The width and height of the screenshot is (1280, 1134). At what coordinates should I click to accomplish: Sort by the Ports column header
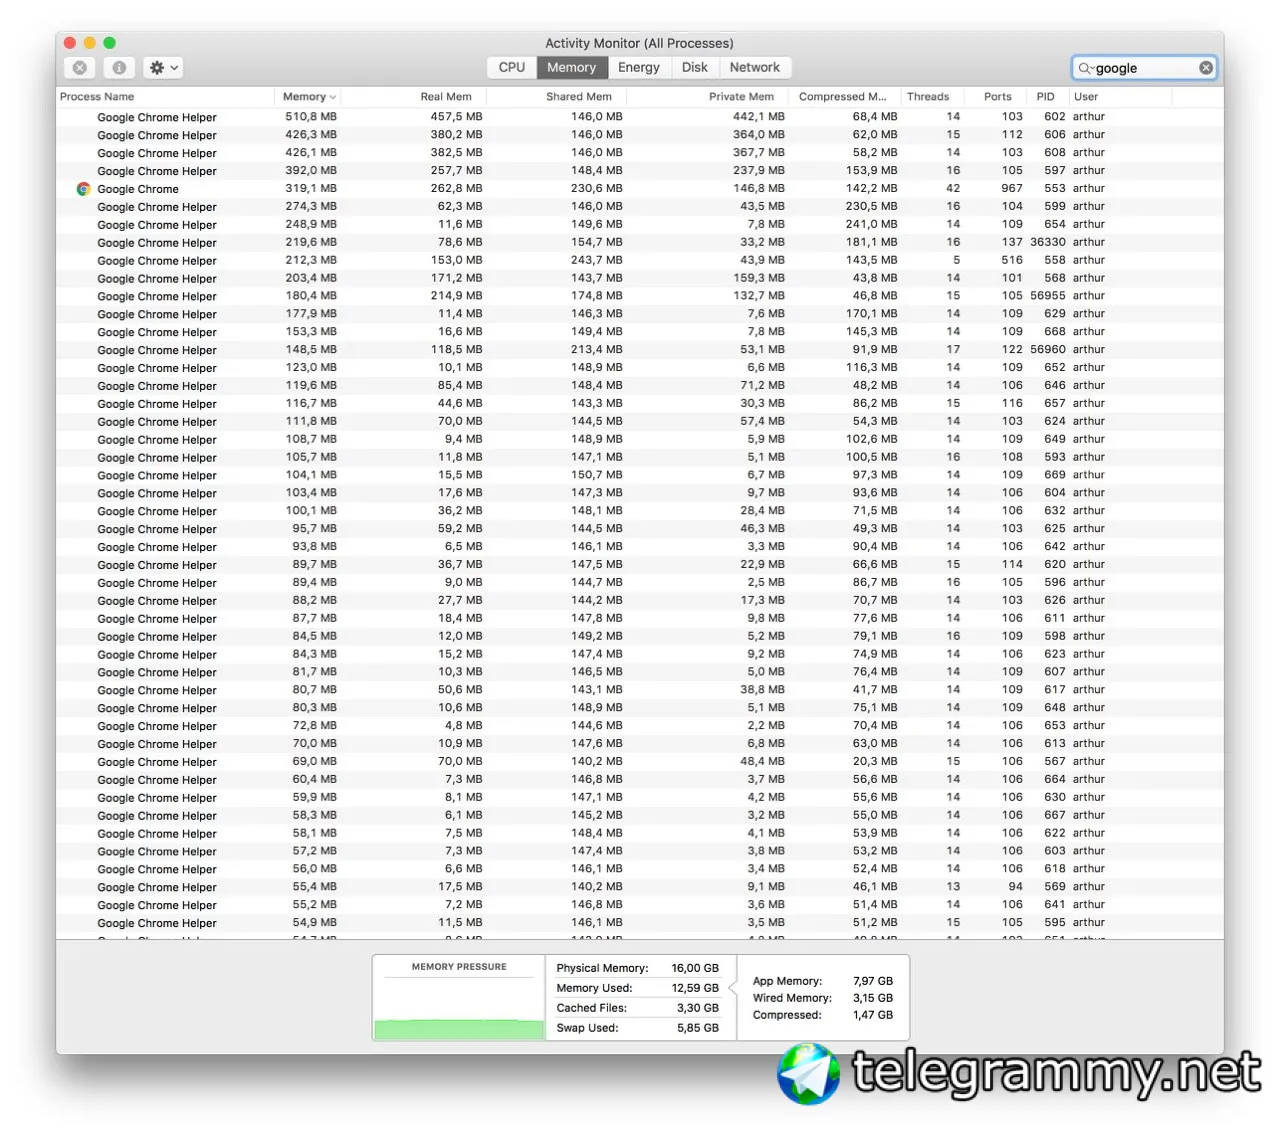997,97
